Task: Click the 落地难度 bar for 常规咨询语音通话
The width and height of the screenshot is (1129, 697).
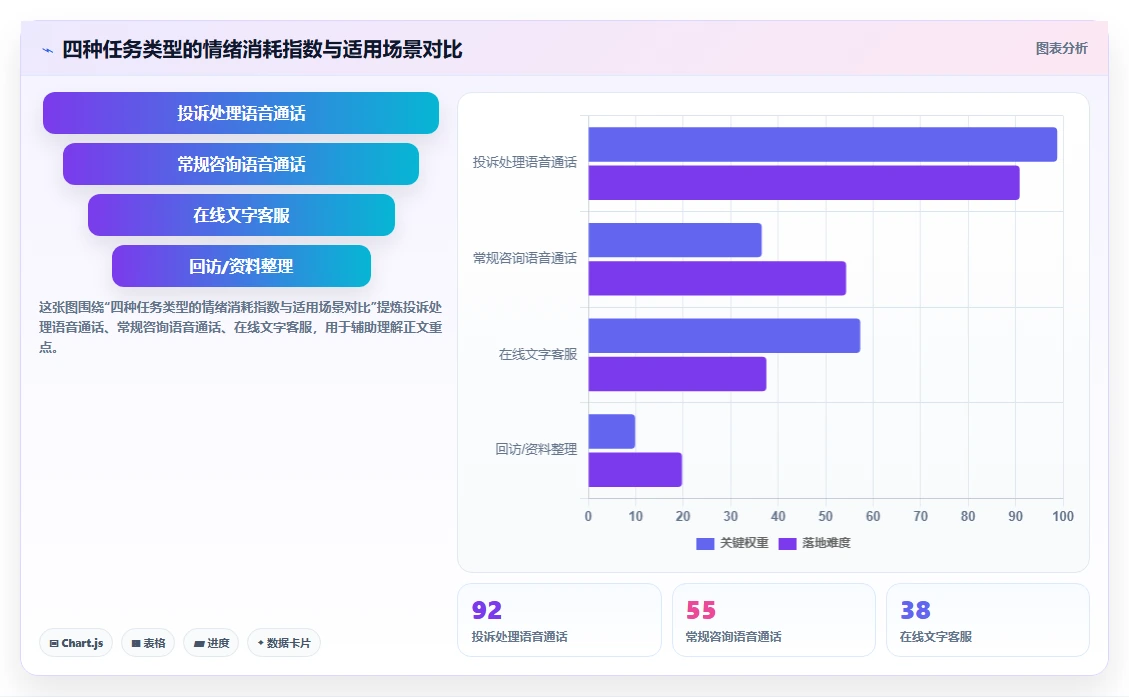Action: pyautogui.click(x=717, y=278)
